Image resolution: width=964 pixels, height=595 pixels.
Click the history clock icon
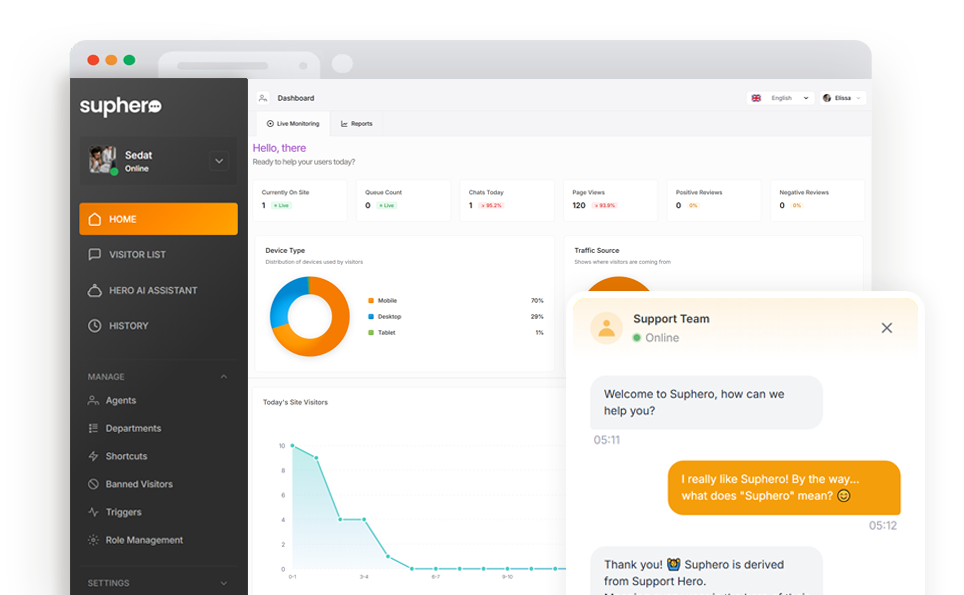click(95, 326)
